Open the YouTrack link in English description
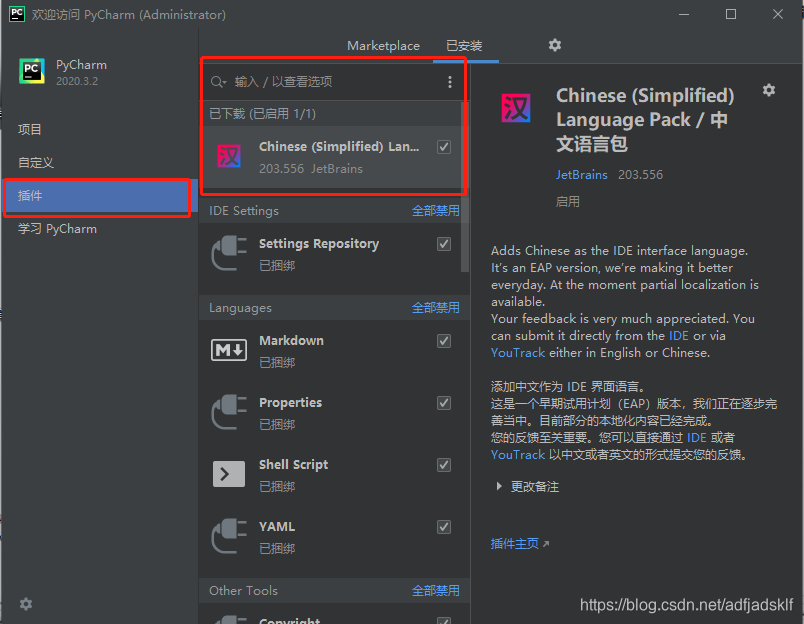Screen dimensions: 804x624 (x=518, y=353)
